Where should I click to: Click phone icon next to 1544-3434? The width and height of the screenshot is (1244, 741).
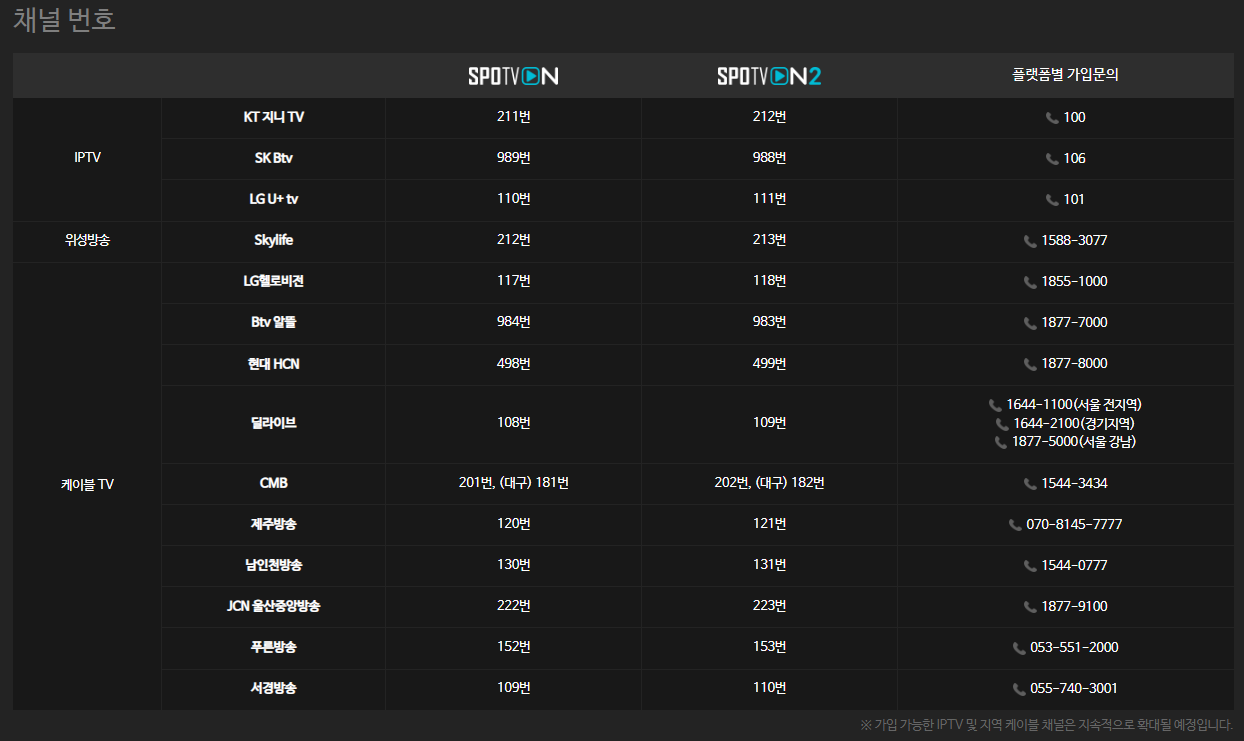(x=1030, y=484)
